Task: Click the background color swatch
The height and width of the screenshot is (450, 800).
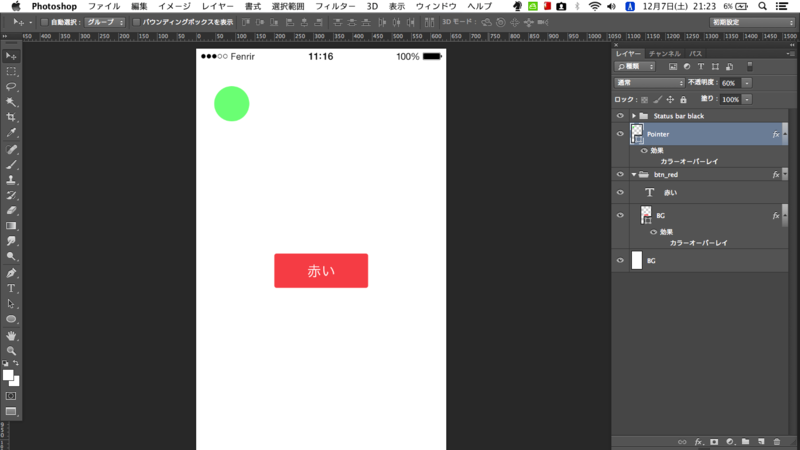Action: pyautogui.click(x=16, y=382)
